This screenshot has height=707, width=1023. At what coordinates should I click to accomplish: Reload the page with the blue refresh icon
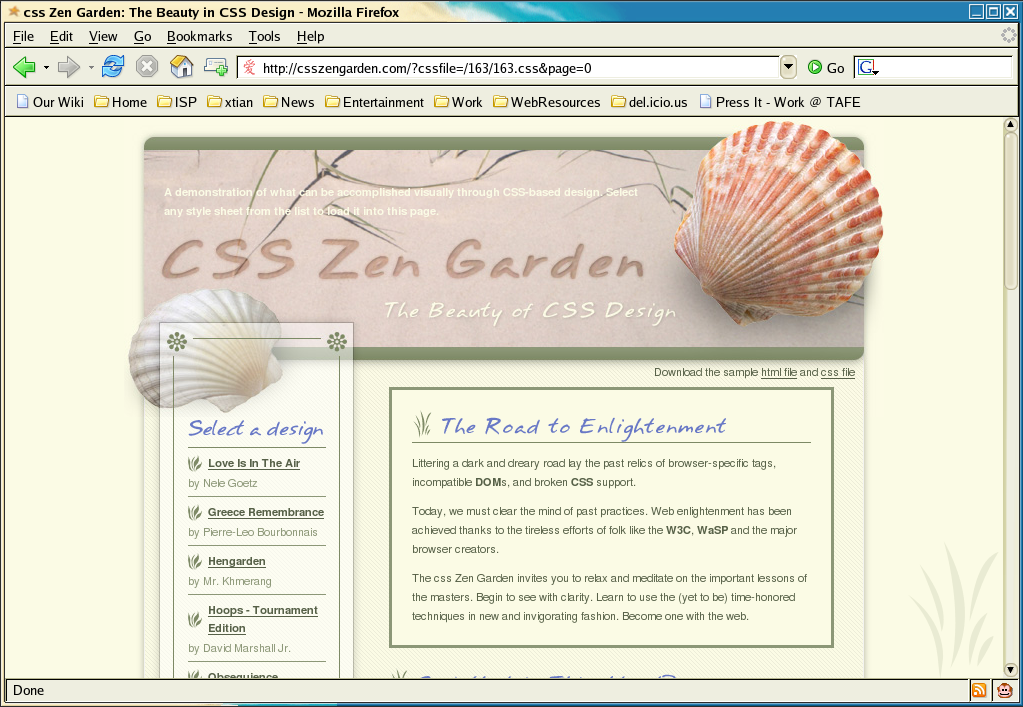(113, 67)
